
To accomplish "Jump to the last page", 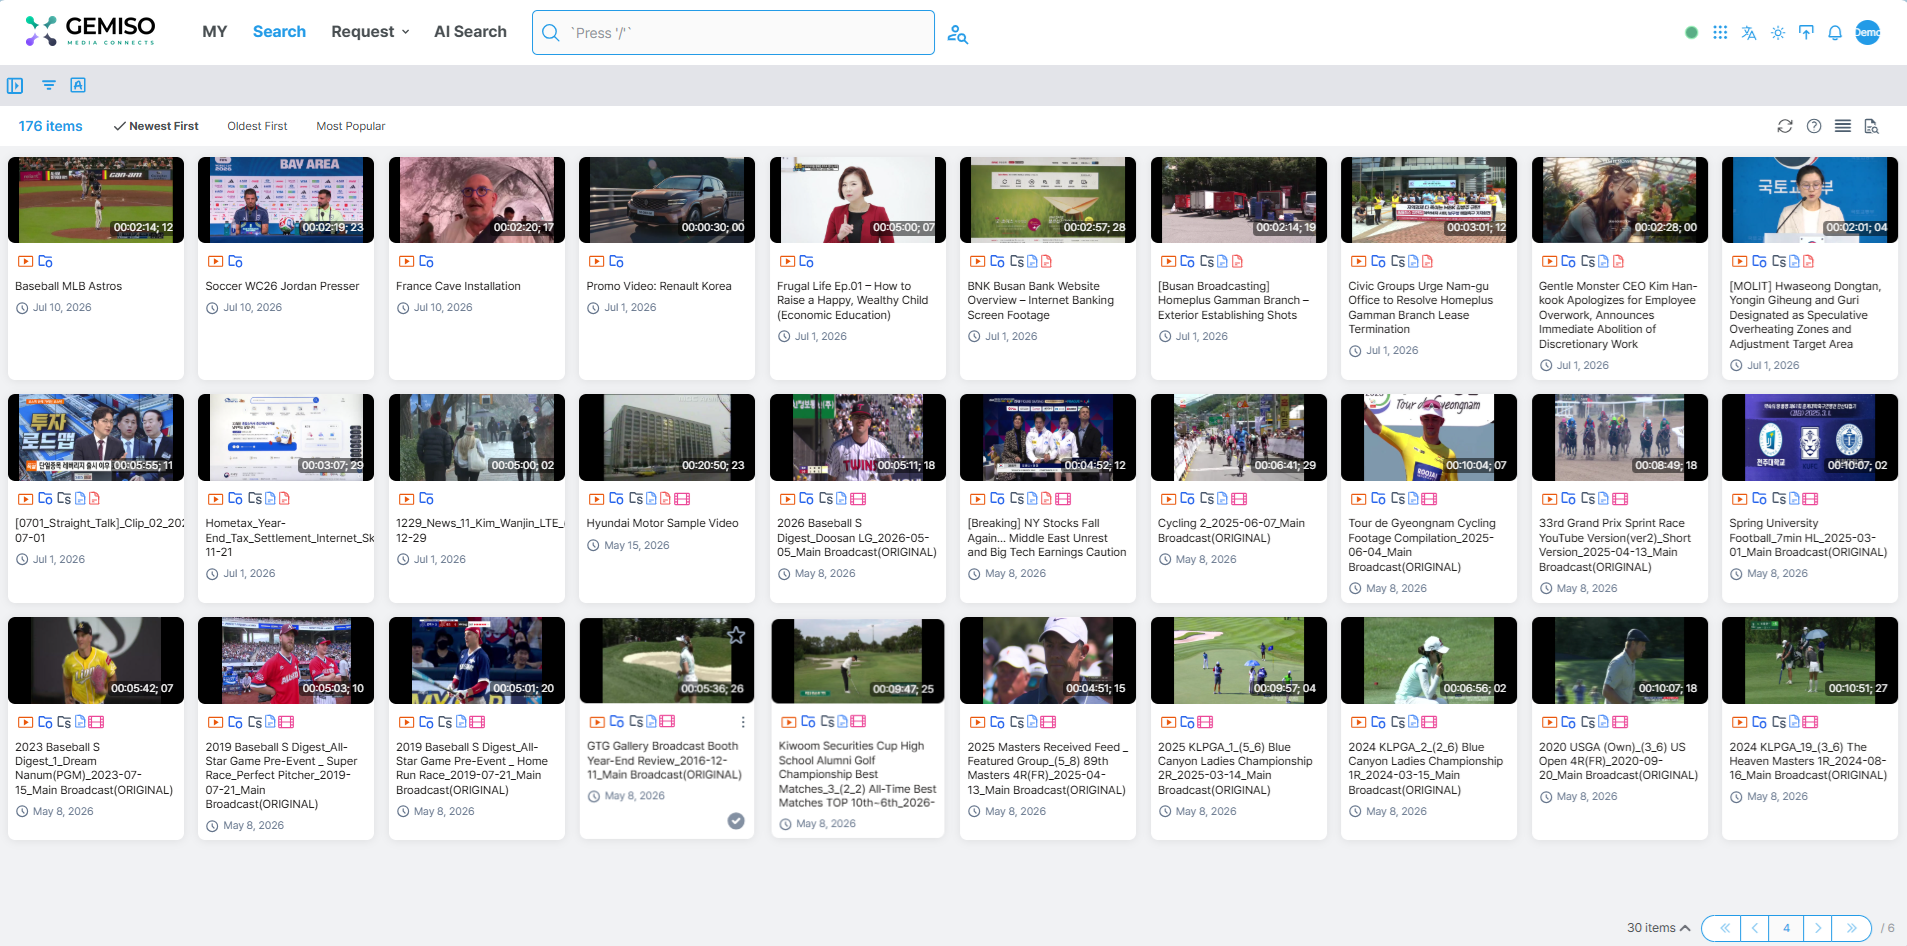I will [x=1852, y=928].
